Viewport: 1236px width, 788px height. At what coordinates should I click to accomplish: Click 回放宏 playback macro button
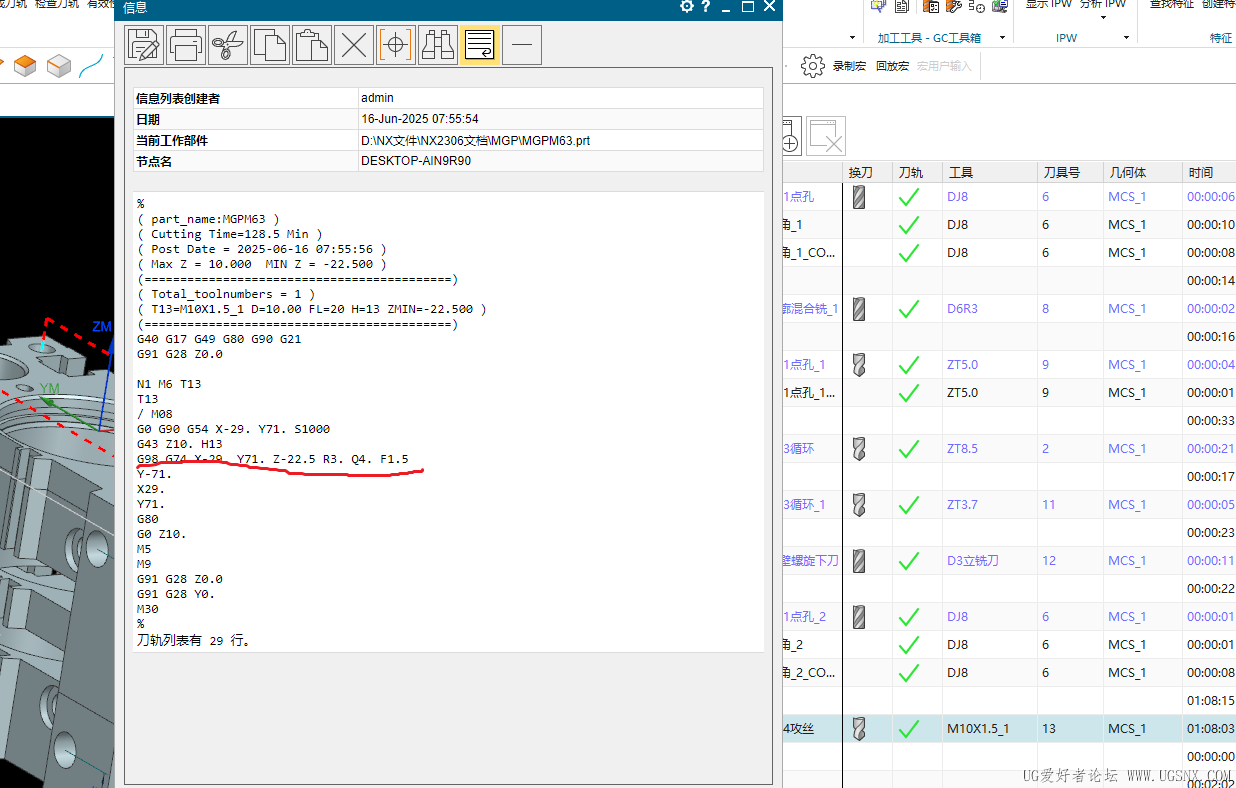[x=892, y=66]
